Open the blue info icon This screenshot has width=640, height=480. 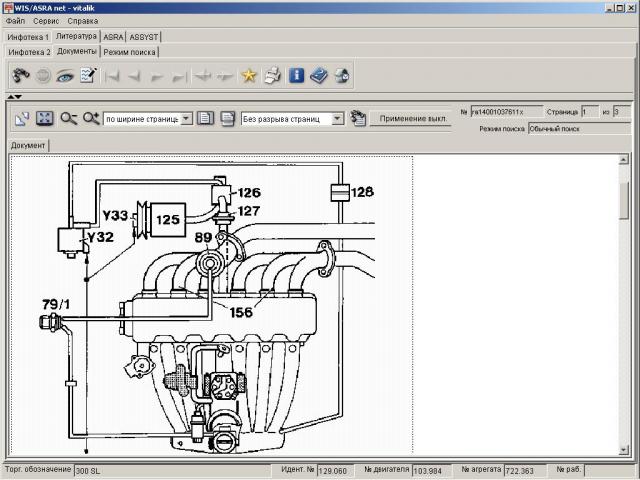pos(296,75)
